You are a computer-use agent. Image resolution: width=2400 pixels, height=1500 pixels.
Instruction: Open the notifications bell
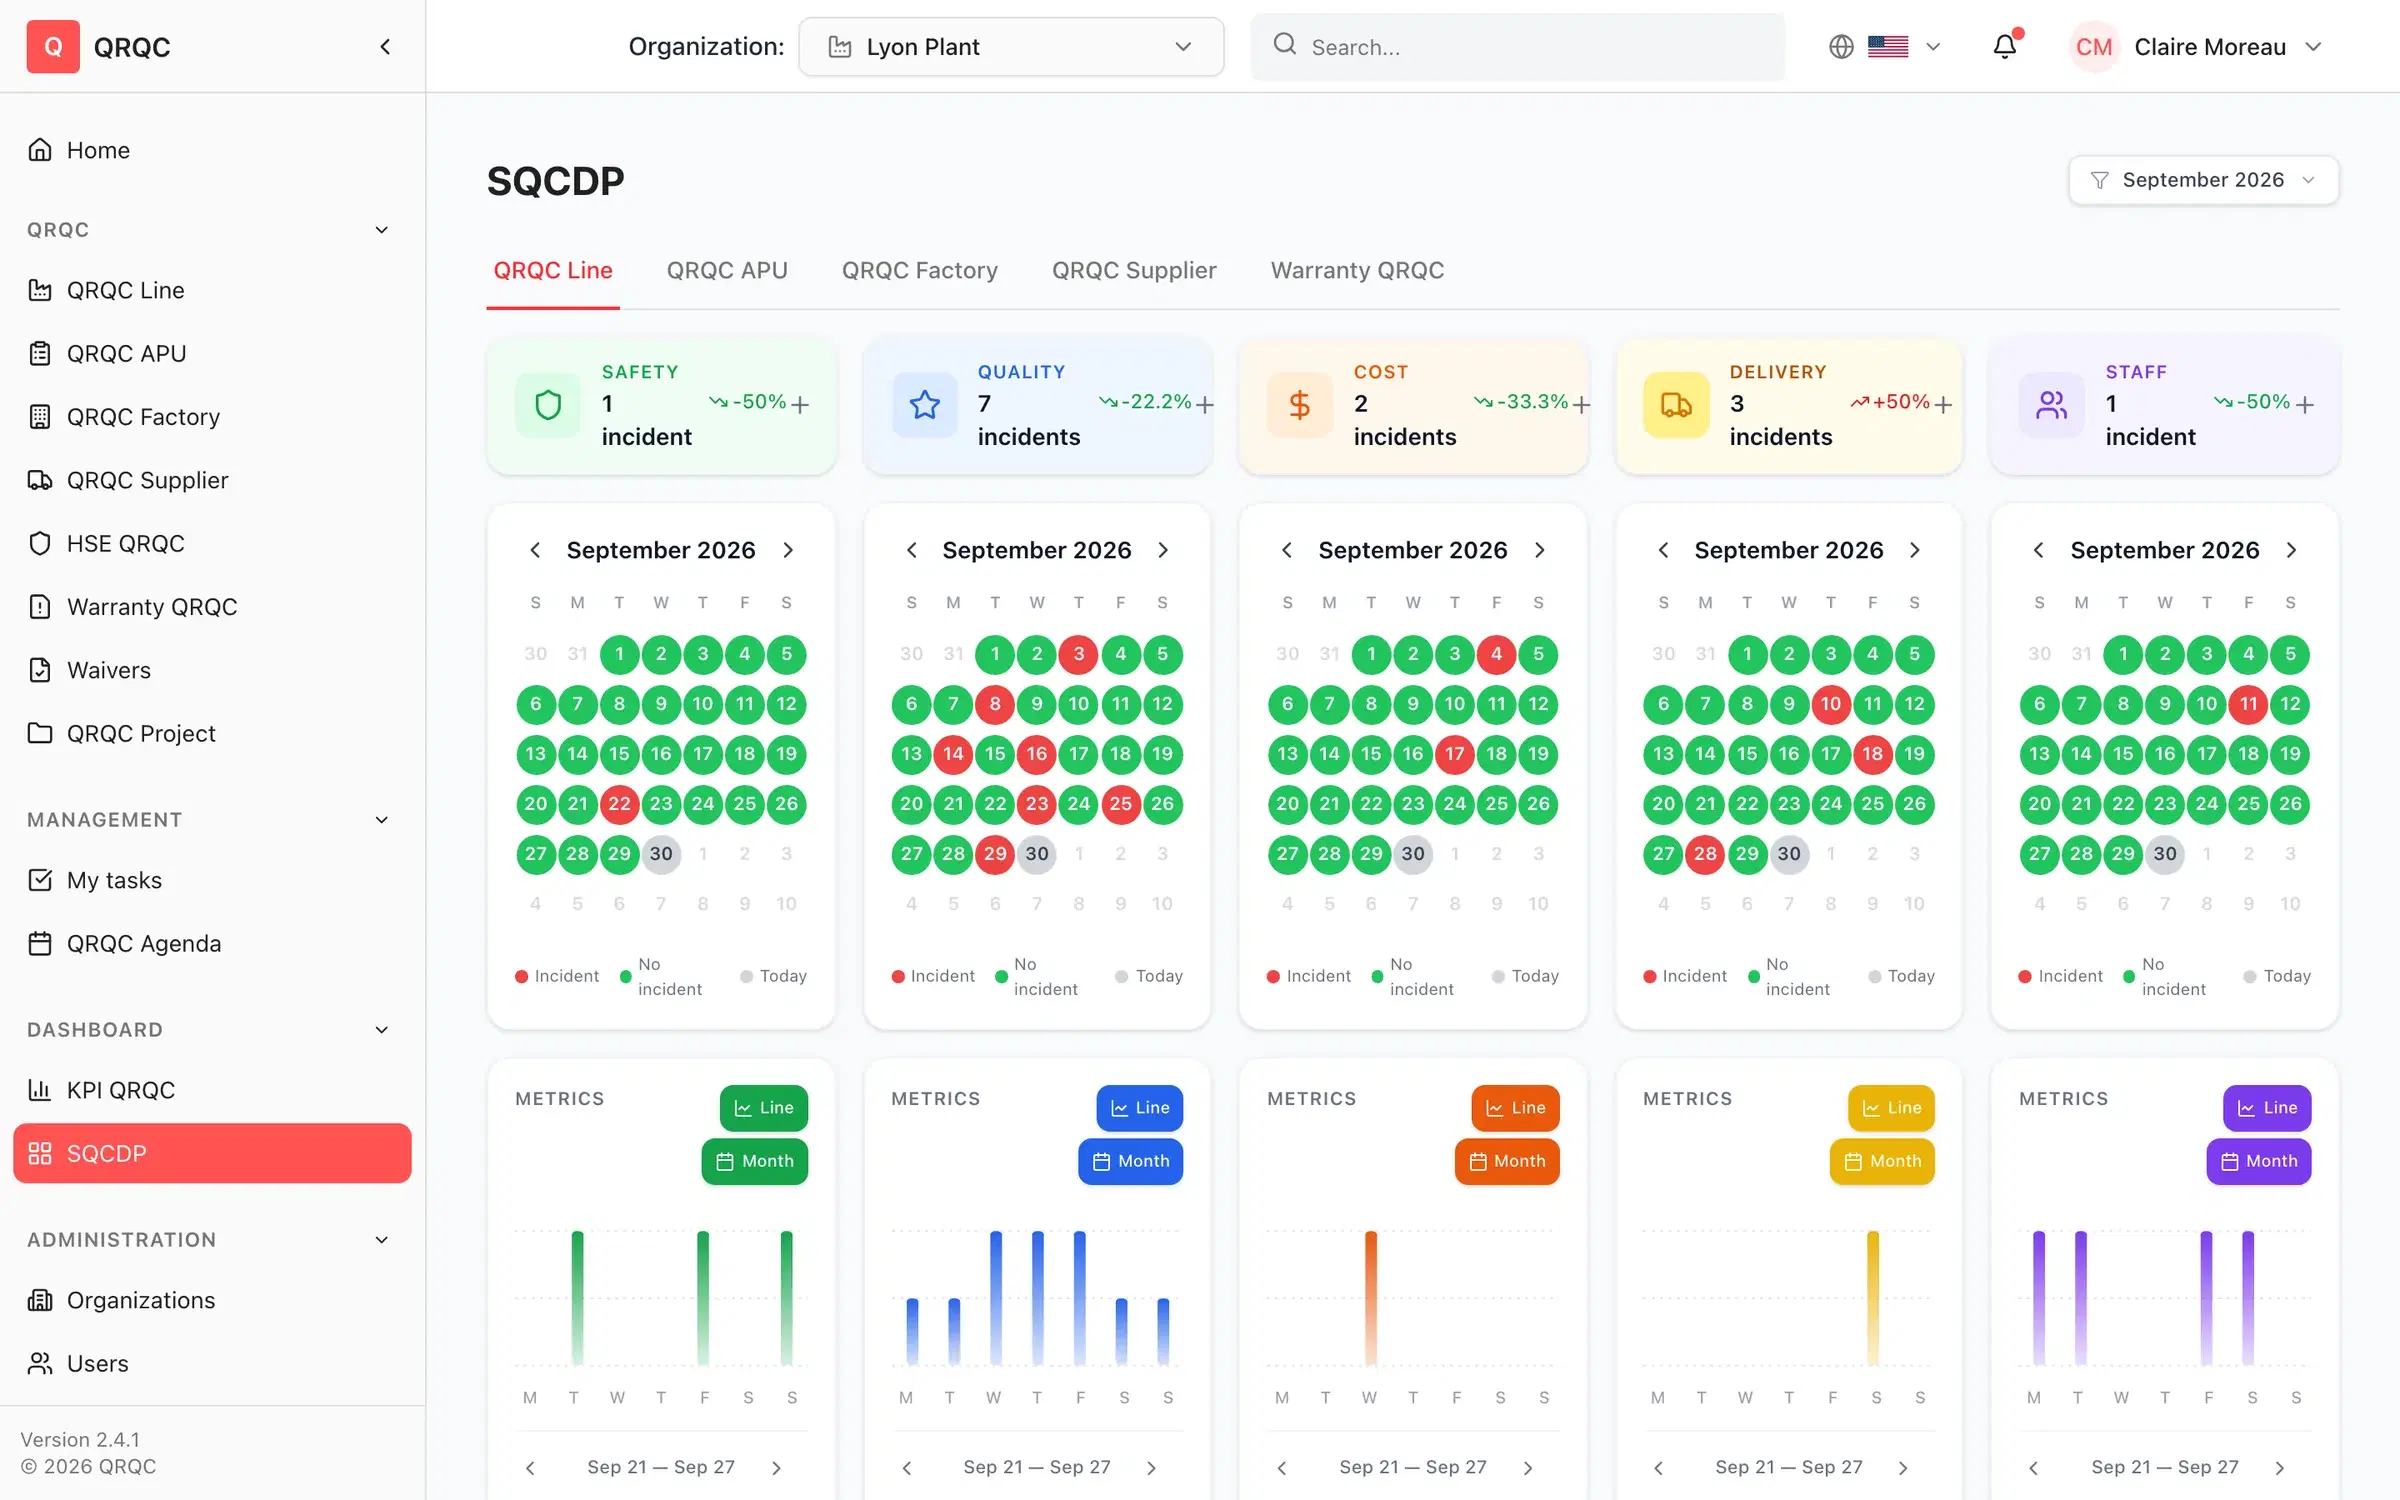[2005, 47]
